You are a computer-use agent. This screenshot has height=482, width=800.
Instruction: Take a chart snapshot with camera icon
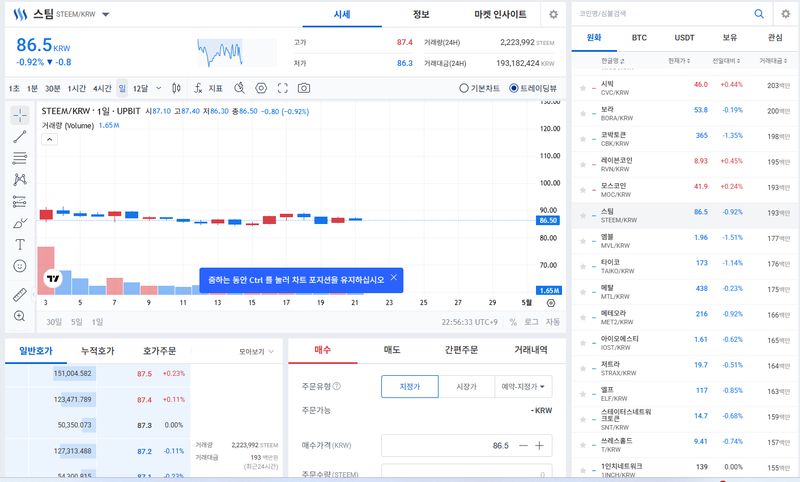[x=303, y=88]
